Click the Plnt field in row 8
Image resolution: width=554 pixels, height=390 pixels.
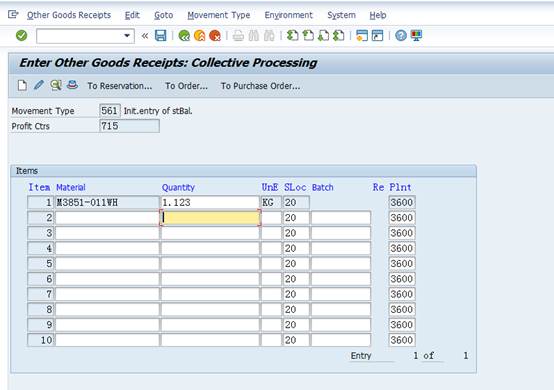pos(402,309)
